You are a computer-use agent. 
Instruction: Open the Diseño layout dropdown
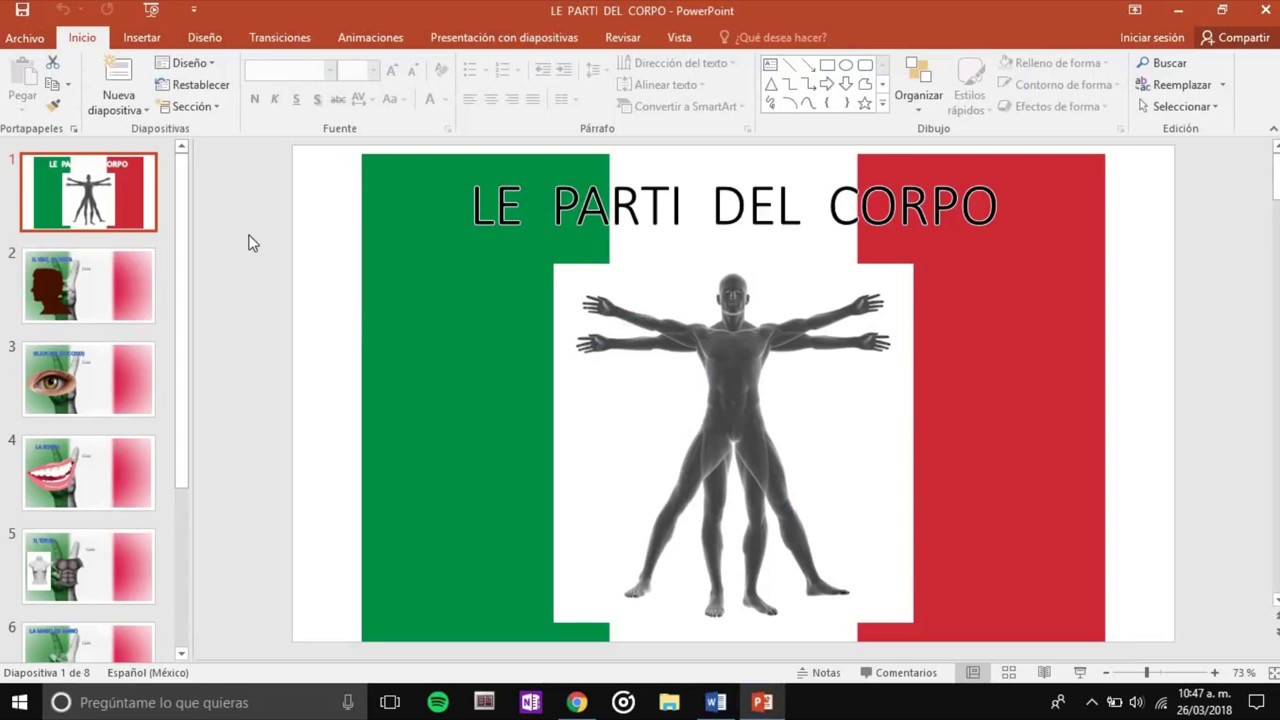pos(185,63)
